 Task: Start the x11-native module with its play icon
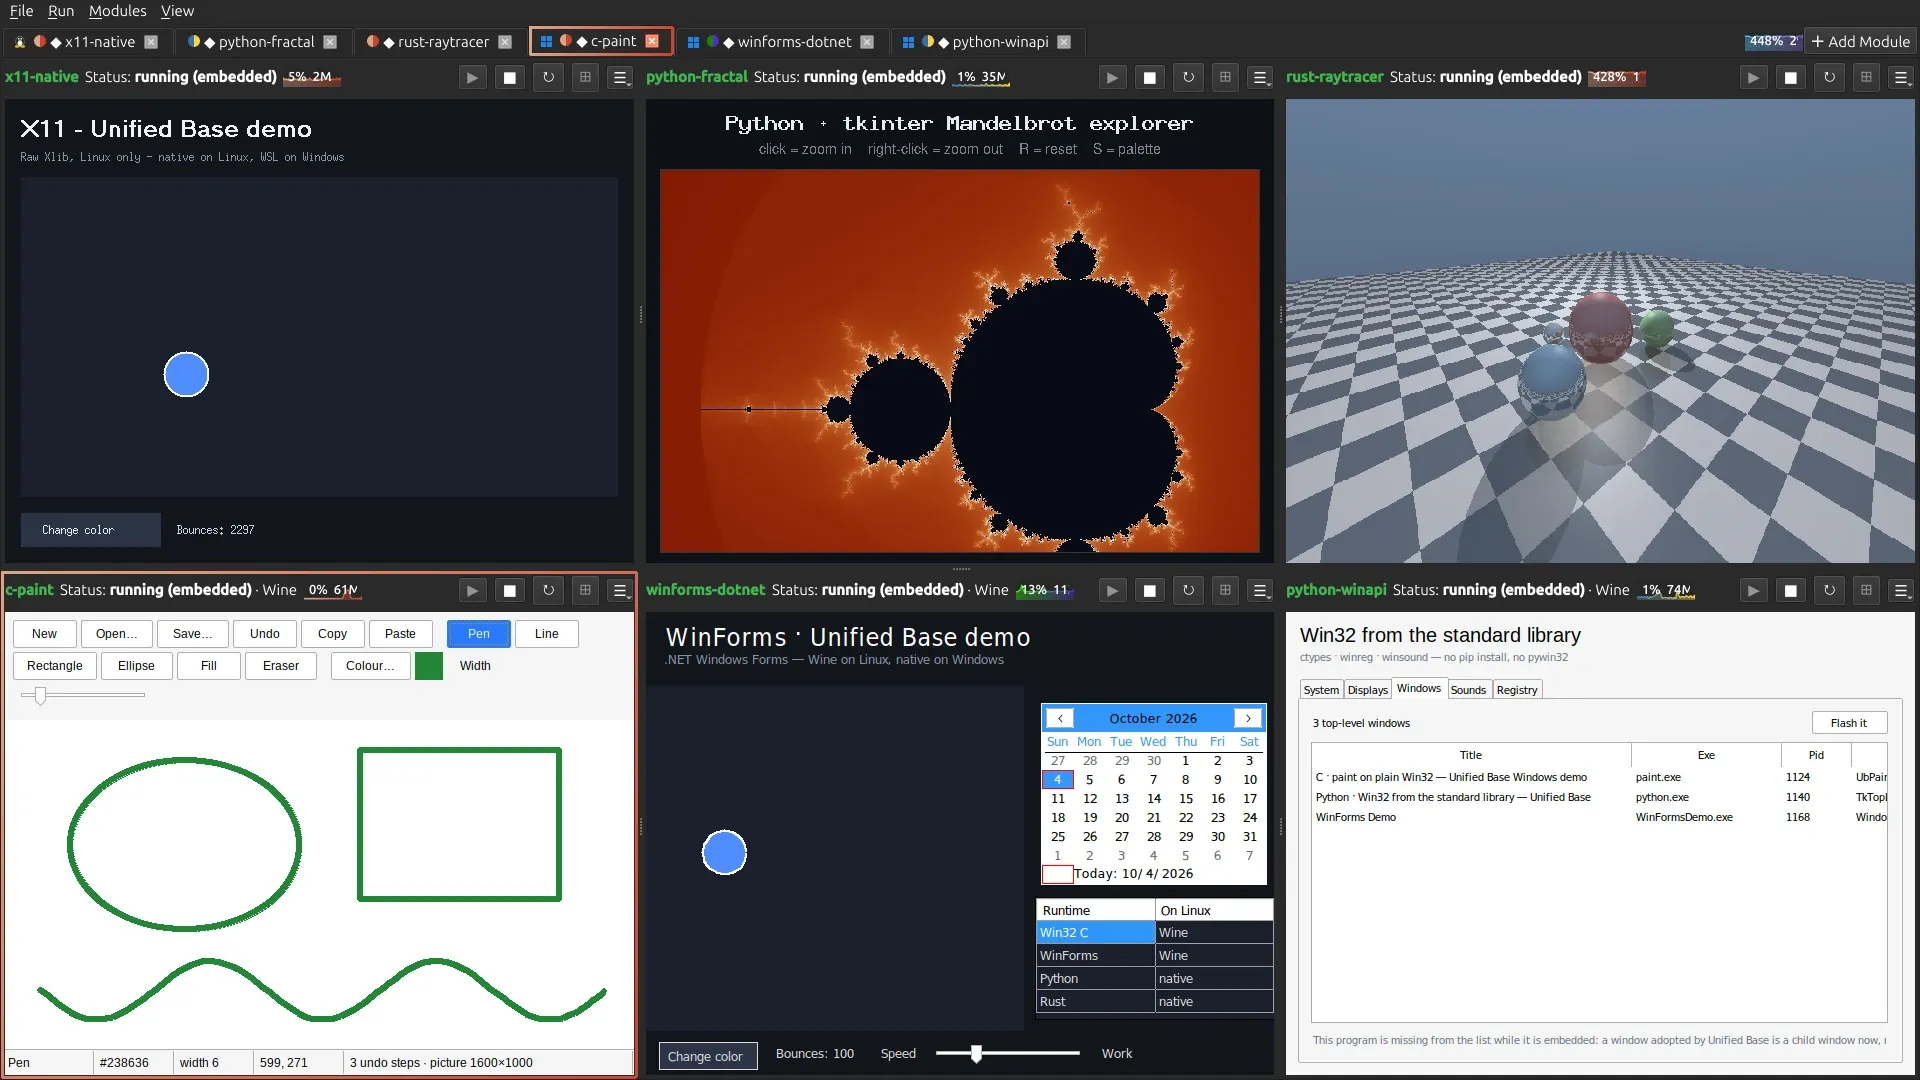point(472,77)
